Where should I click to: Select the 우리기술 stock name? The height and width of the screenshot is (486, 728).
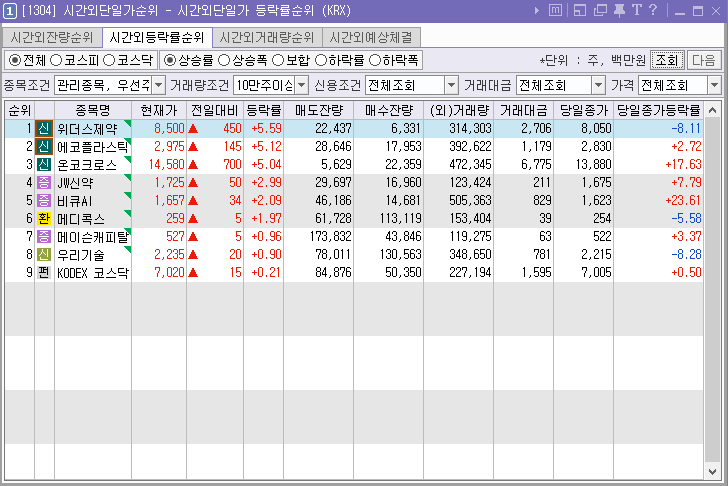(81, 254)
